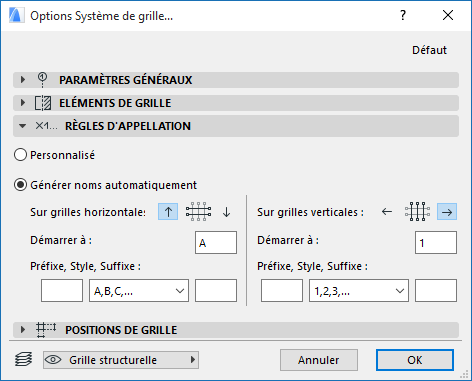The width and height of the screenshot is (472, 381).
Task: Click the Sur grilles verticales label
Action: point(310,212)
